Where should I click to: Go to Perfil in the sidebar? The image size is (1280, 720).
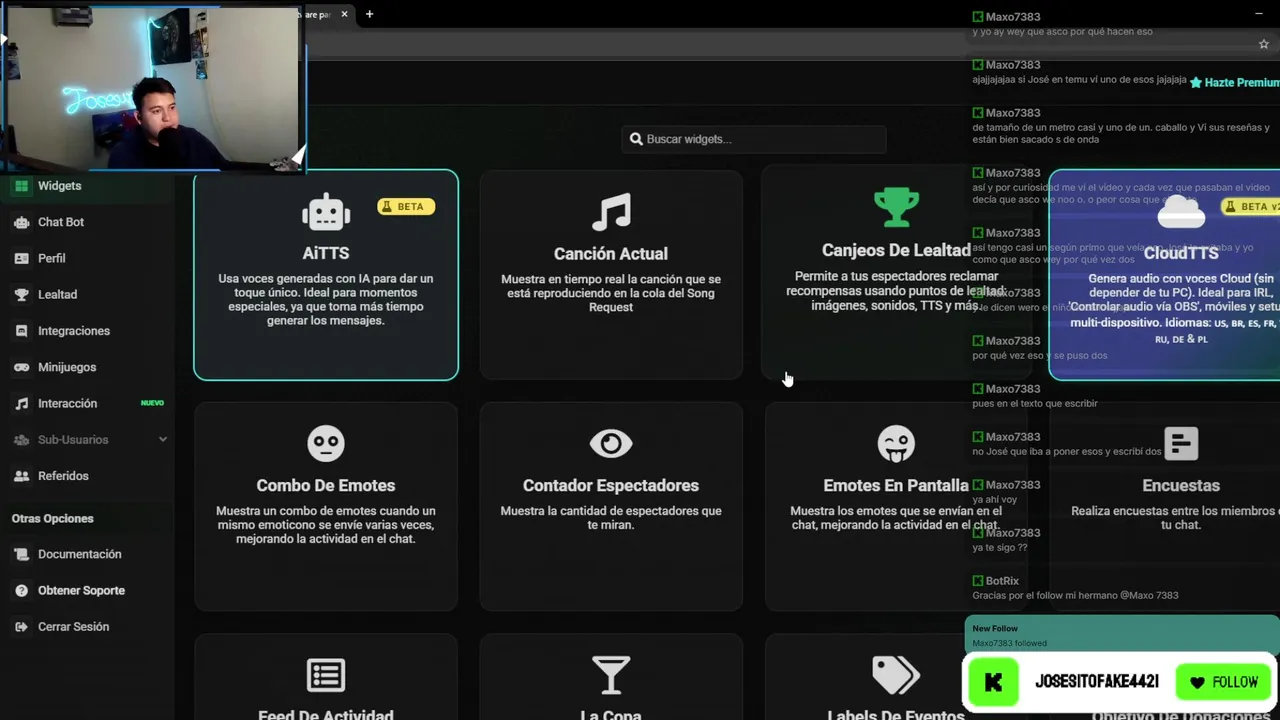(x=52, y=258)
